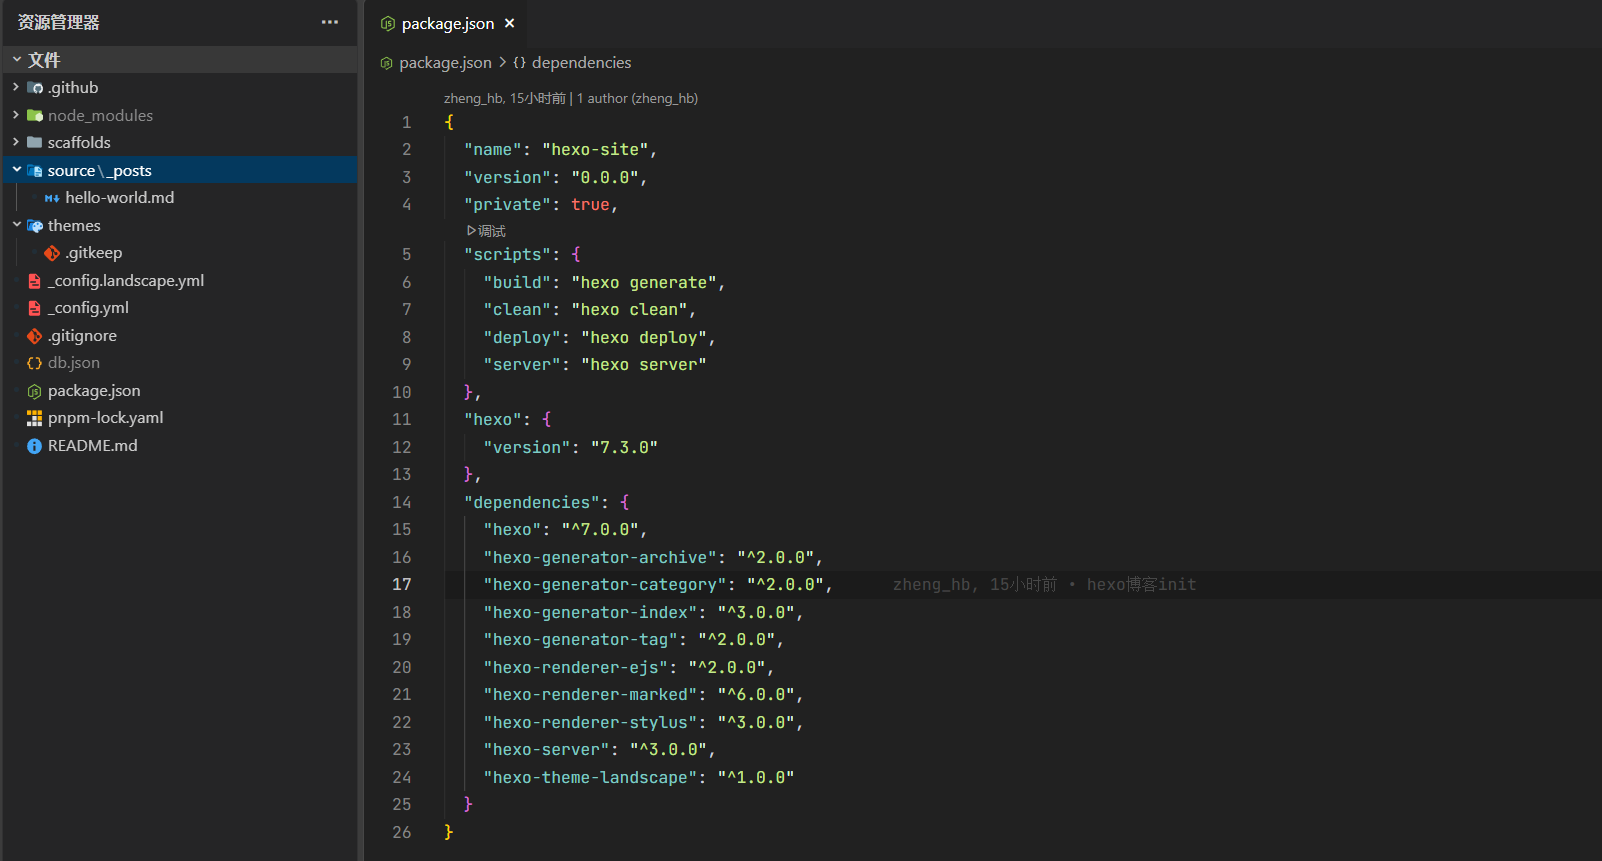Click the README.md info icon

click(x=34, y=446)
